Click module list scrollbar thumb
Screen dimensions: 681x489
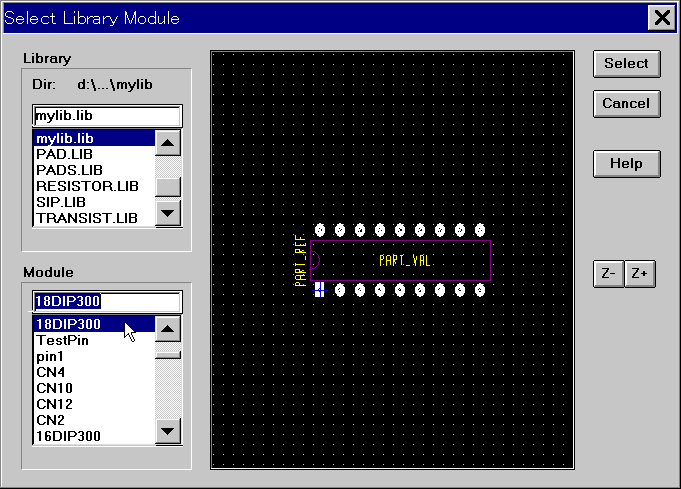click(168, 355)
